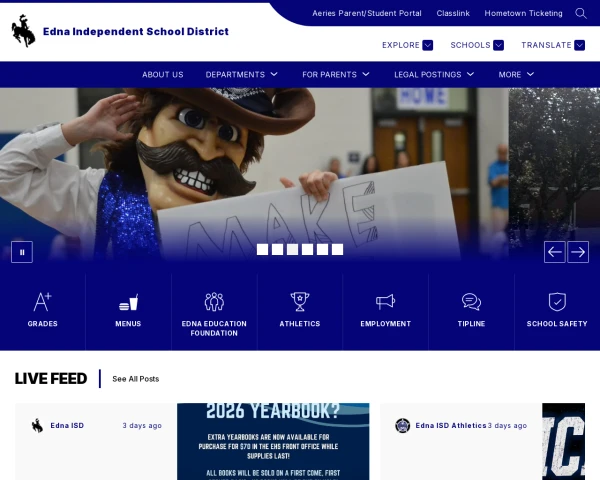The width and height of the screenshot is (600, 480).
Task: Select the first slide indicator
Action: 262,250
